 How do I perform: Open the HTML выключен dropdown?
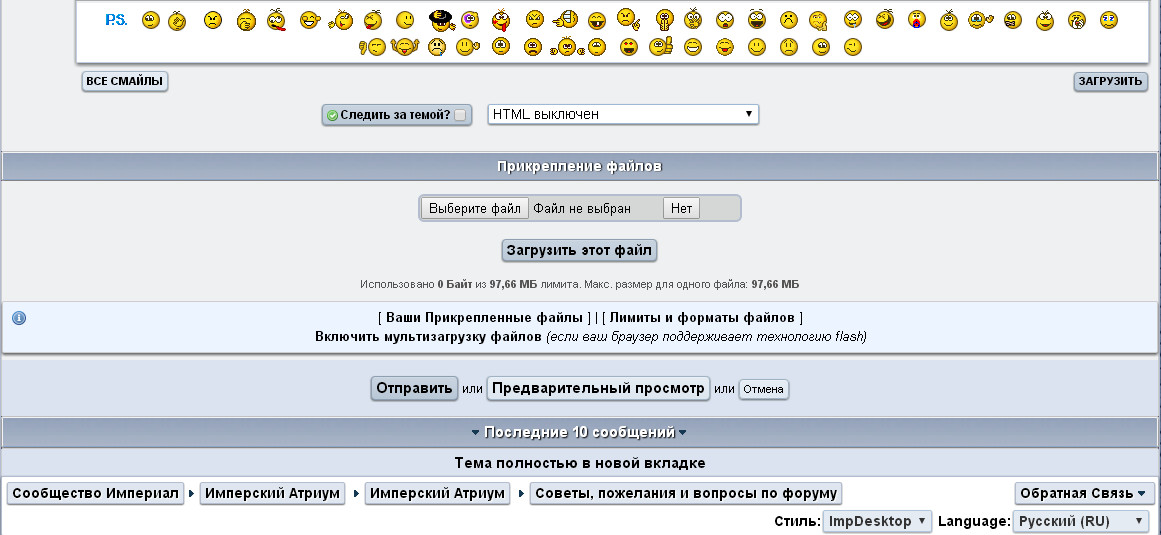click(623, 114)
